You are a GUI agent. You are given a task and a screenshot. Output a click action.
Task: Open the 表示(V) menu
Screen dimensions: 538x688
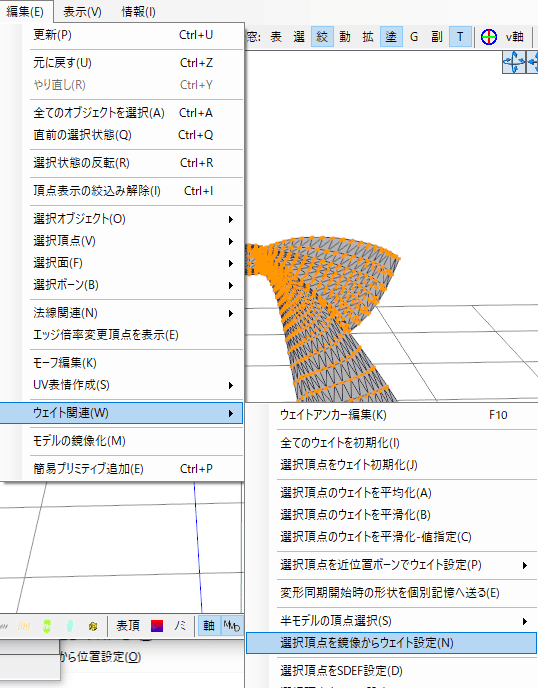[82, 11]
